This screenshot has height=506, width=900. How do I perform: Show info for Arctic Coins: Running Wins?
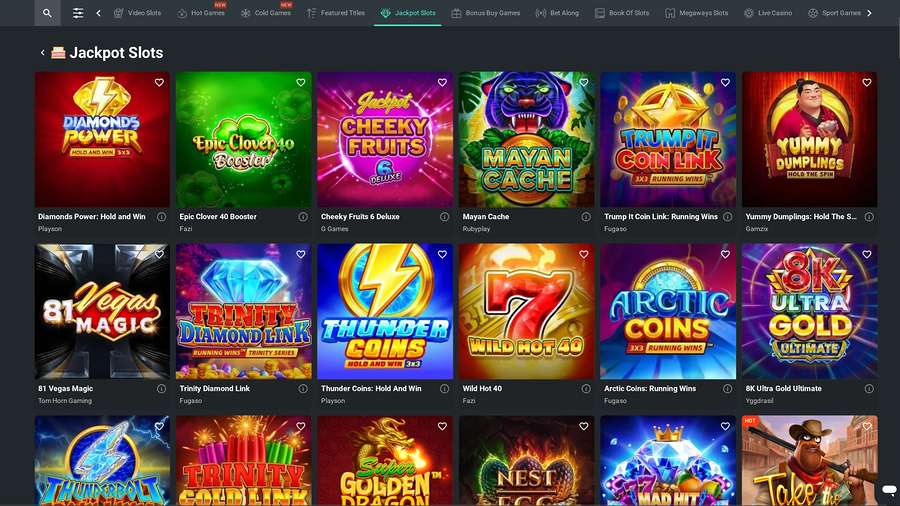click(727, 389)
